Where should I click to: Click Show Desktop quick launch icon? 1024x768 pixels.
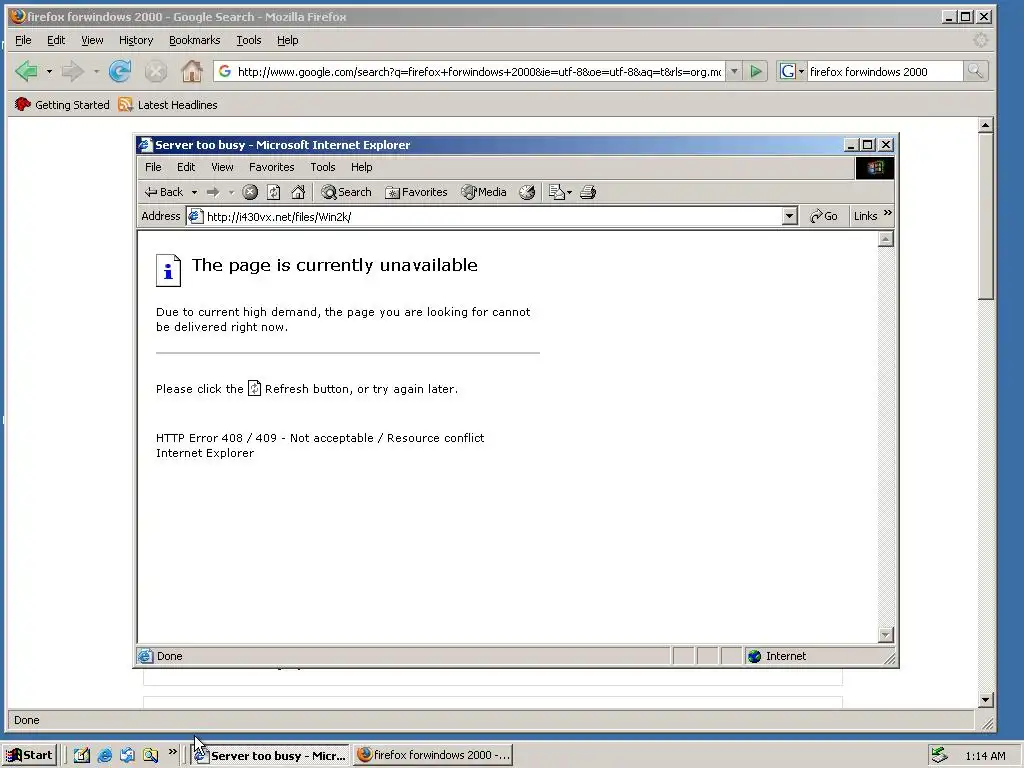[x=82, y=755]
